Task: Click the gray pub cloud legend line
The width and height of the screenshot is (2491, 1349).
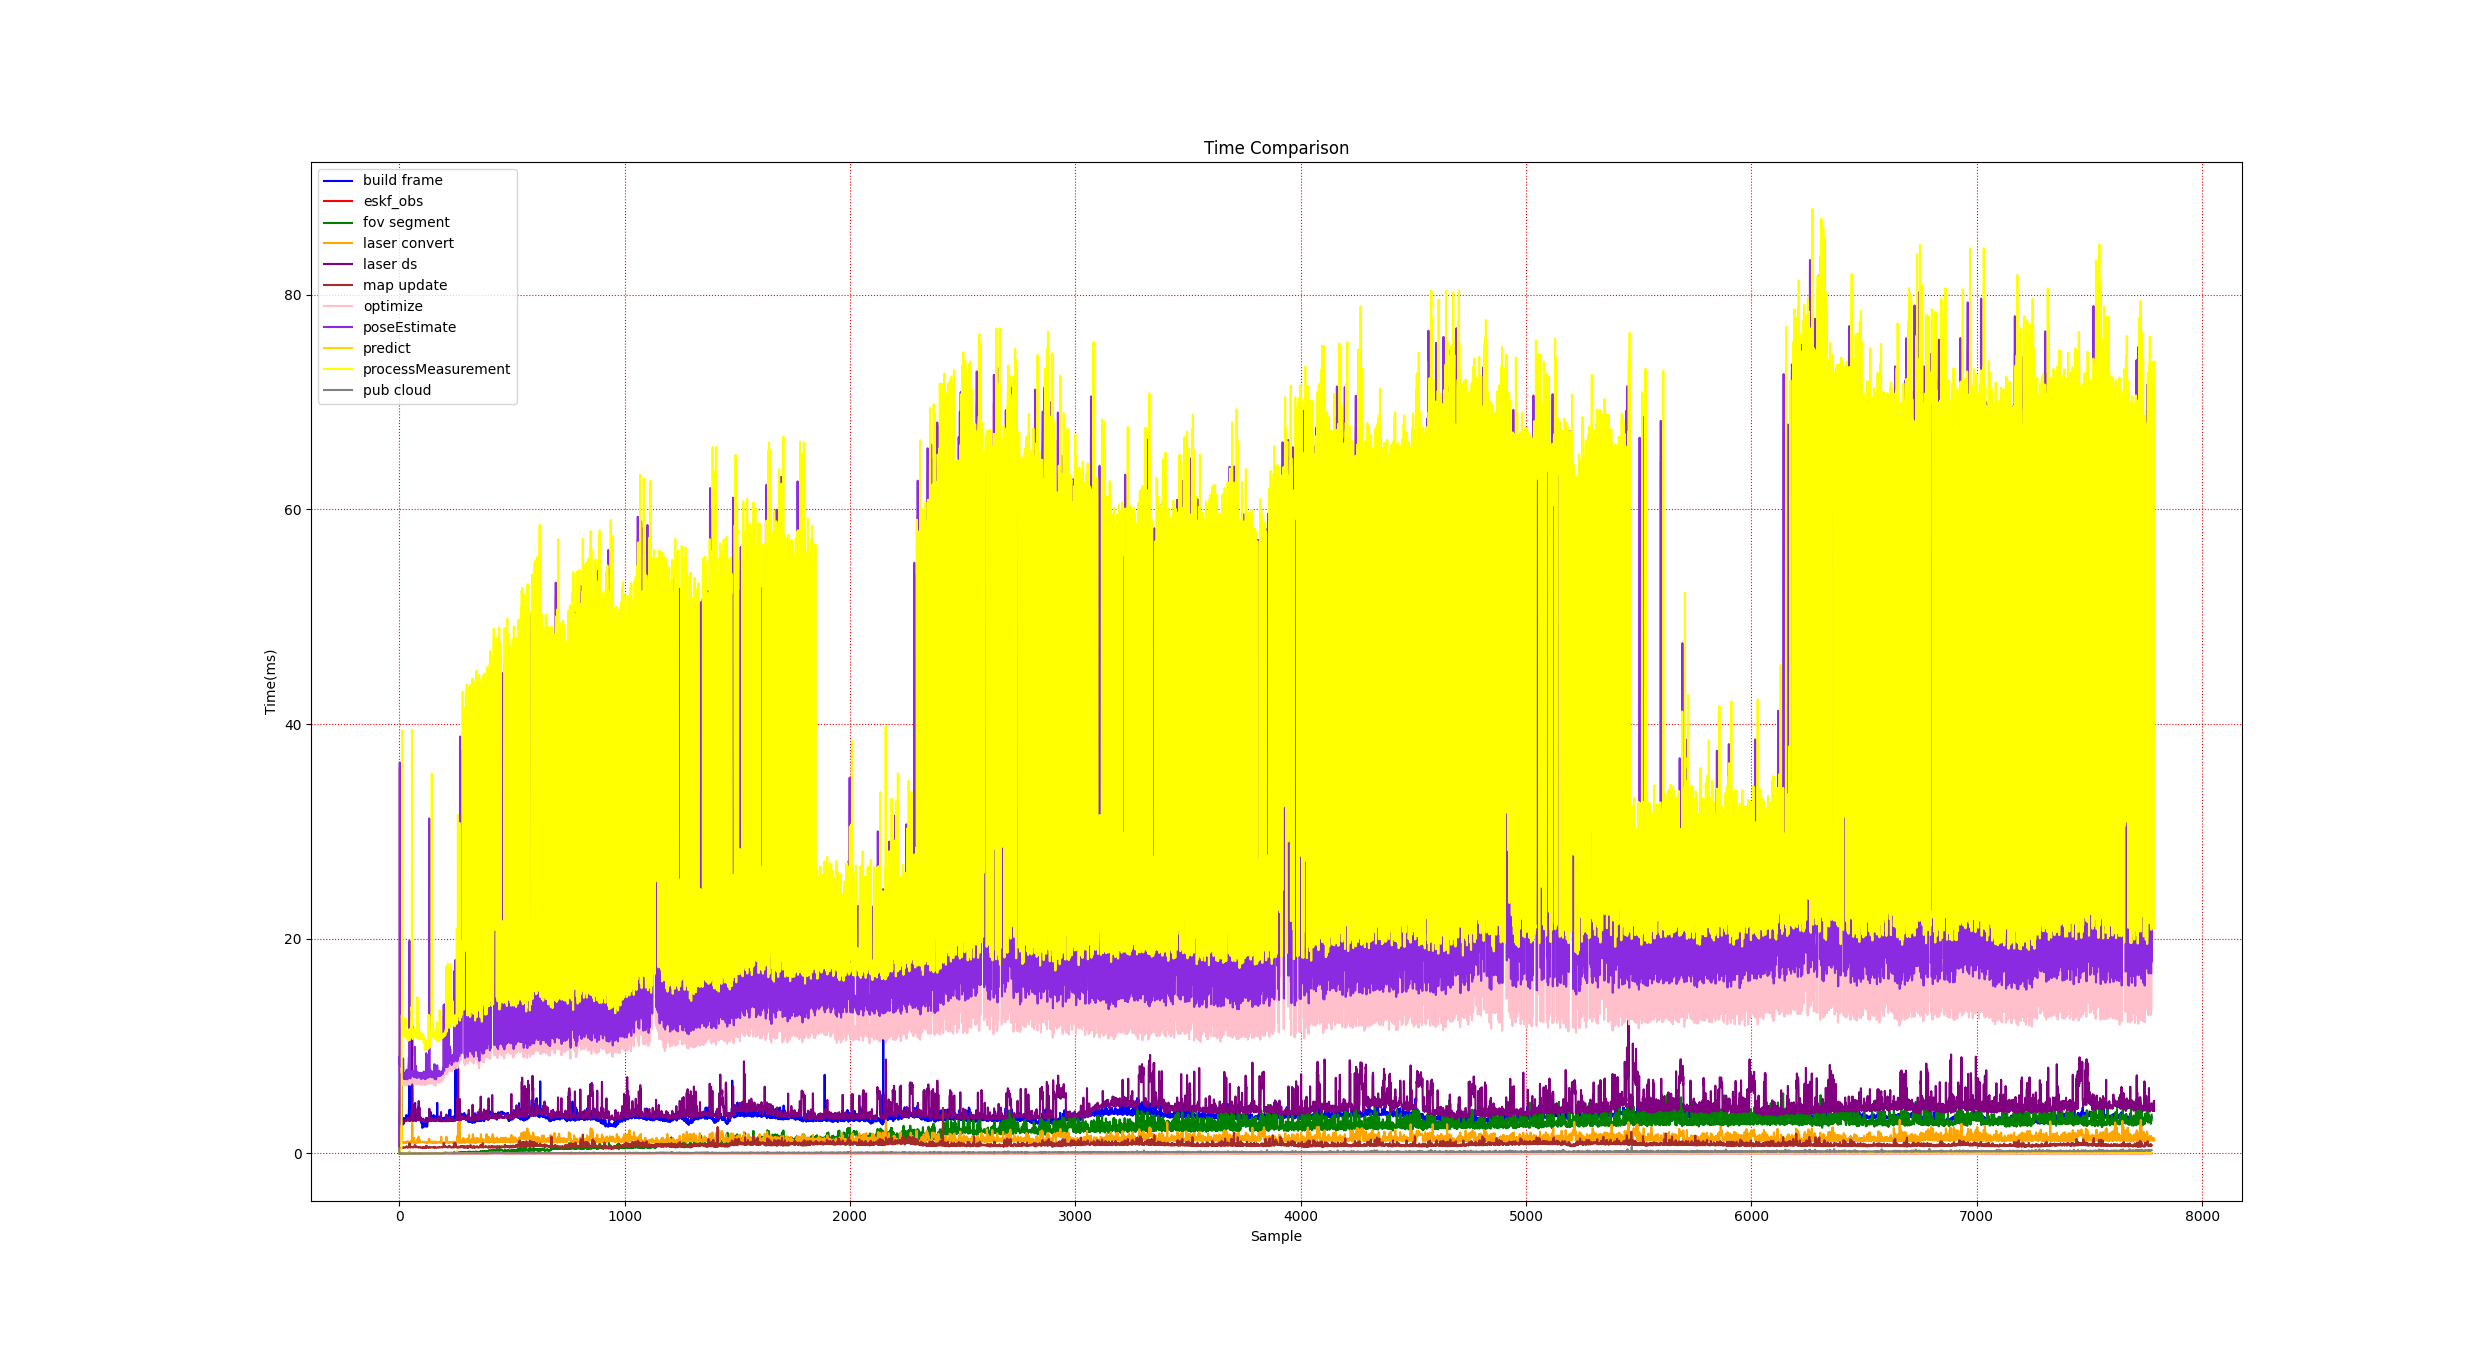Action: 338,390
